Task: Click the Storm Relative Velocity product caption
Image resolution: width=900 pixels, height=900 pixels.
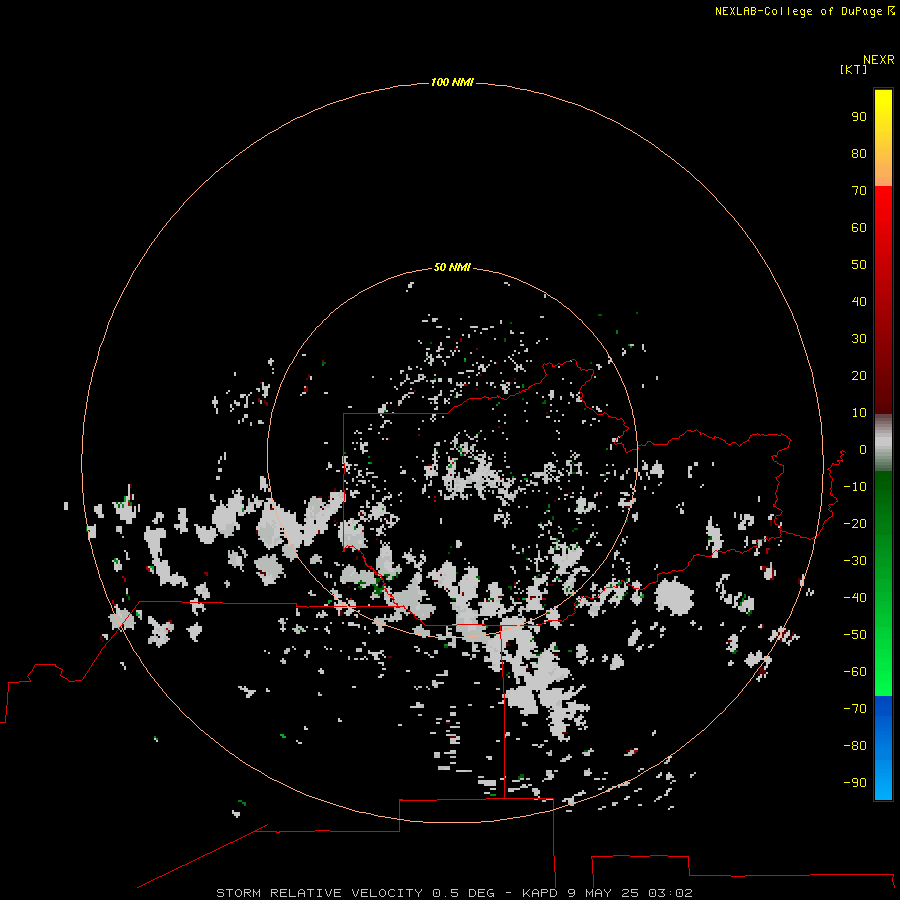Action: pyautogui.click(x=454, y=893)
